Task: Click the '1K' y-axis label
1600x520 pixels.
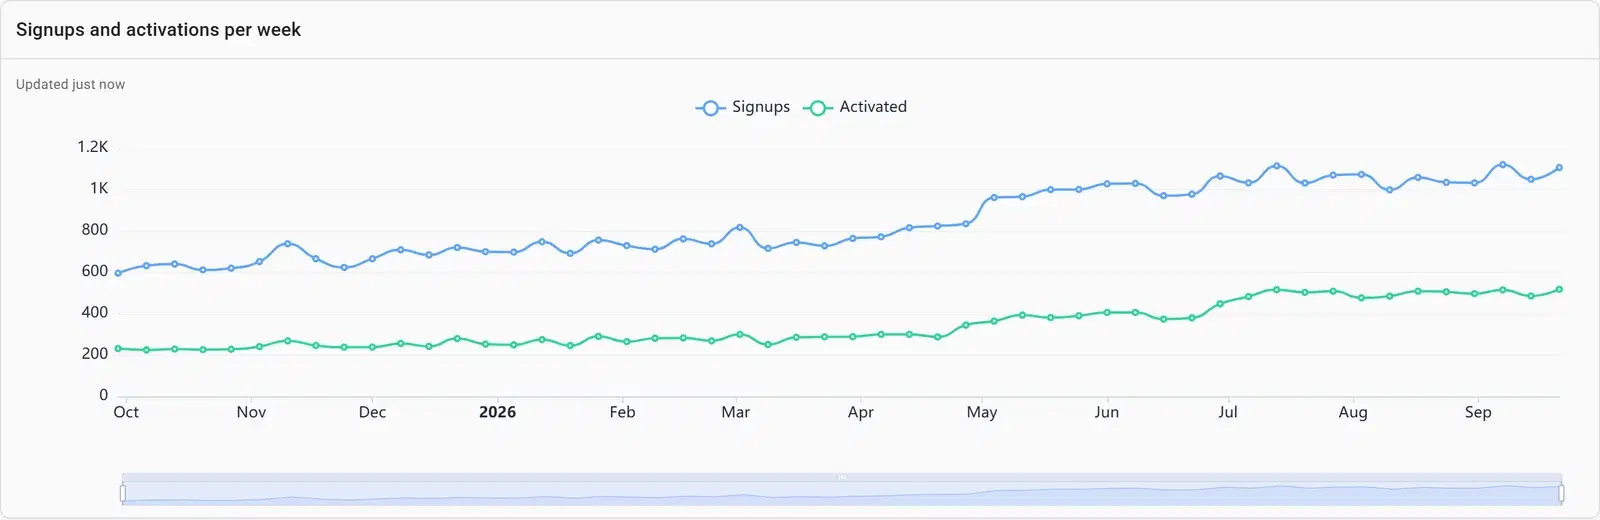Action: point(99,188)
